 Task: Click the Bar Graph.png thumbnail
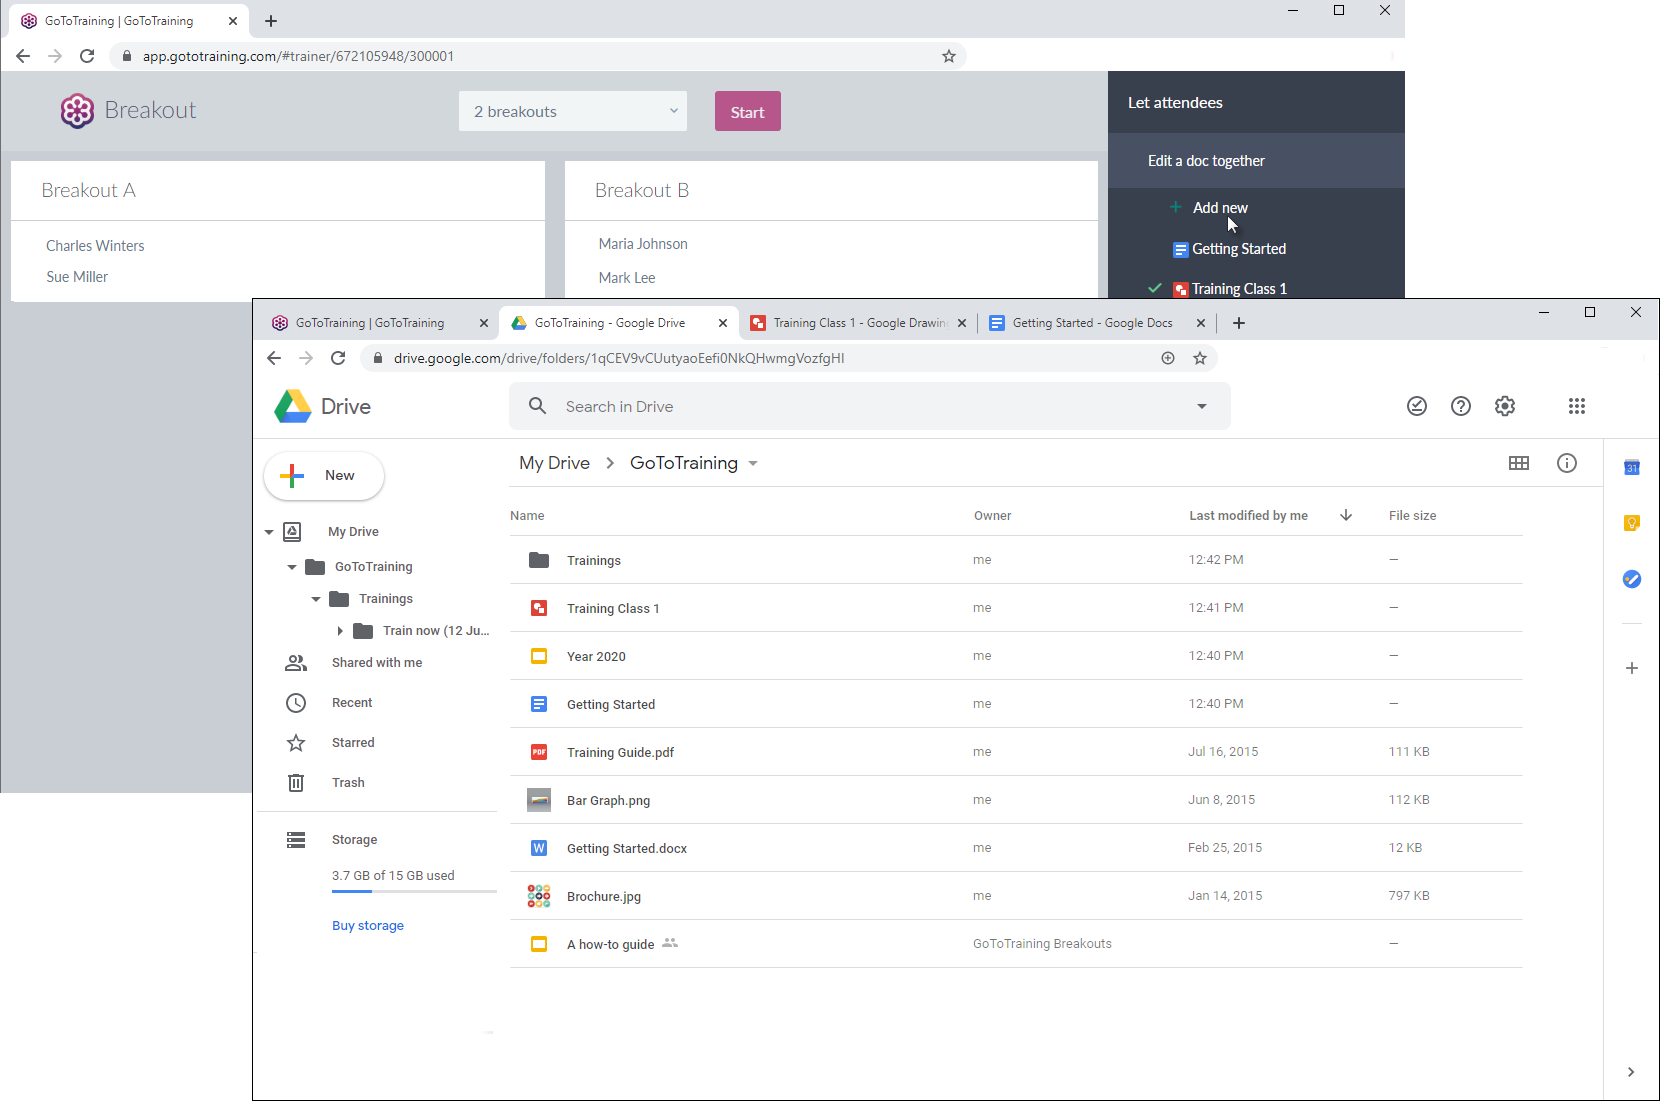click(x=539, y=800)
